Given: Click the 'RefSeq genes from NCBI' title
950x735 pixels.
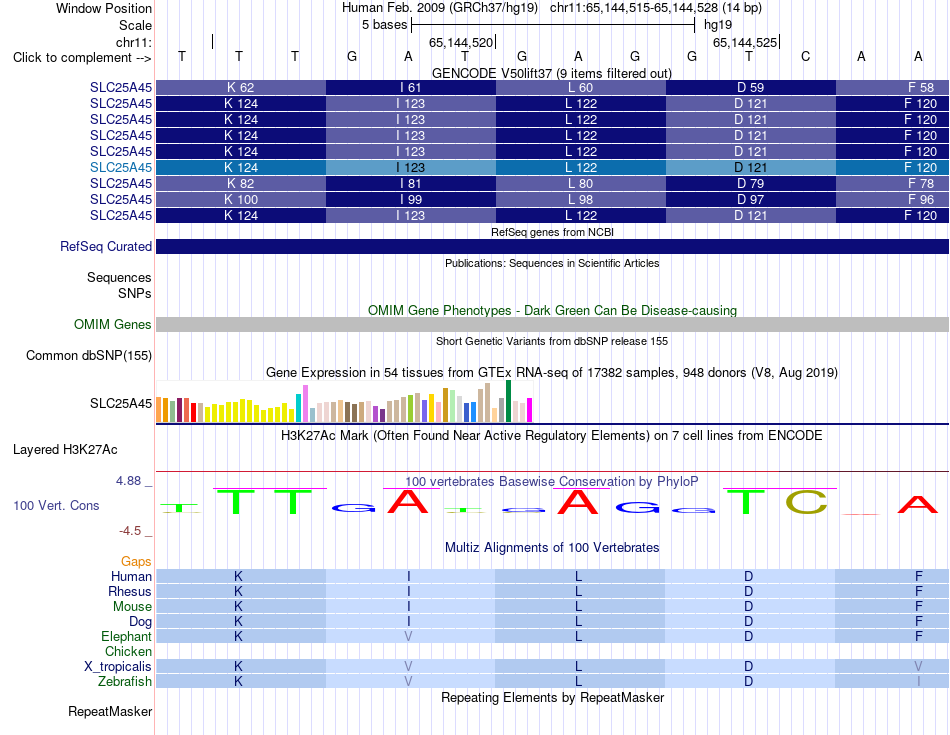Looking at the screenshot, I should pyautogui.click(x=552, y=232).
